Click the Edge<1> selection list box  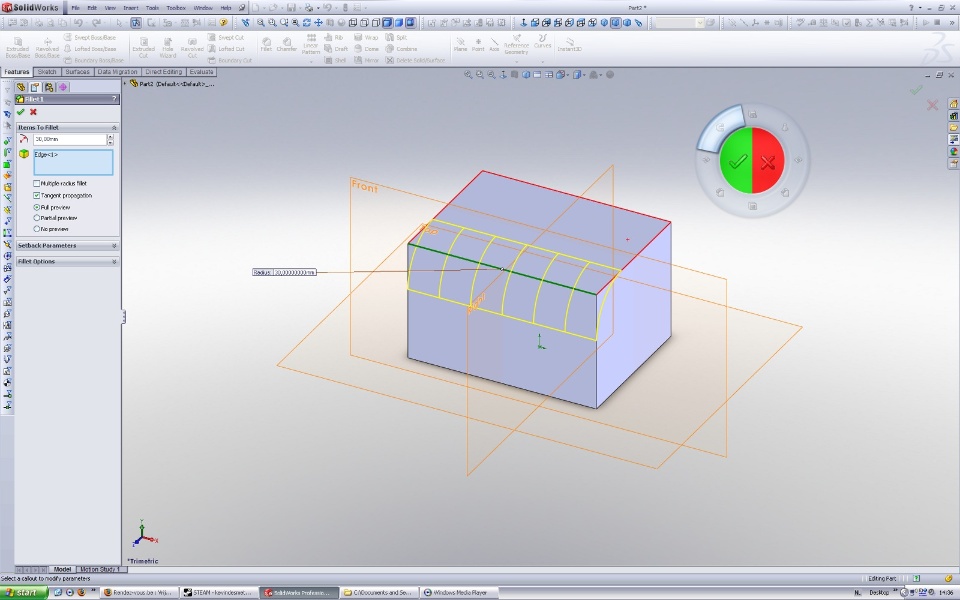(73, 162)
